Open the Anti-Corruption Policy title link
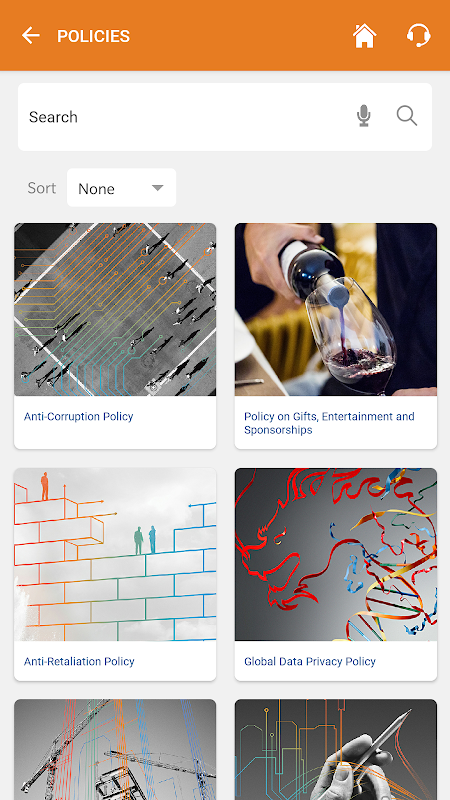The height and width of the screenshot is (800, 450). pyautogui.click(x=79, y=416)
